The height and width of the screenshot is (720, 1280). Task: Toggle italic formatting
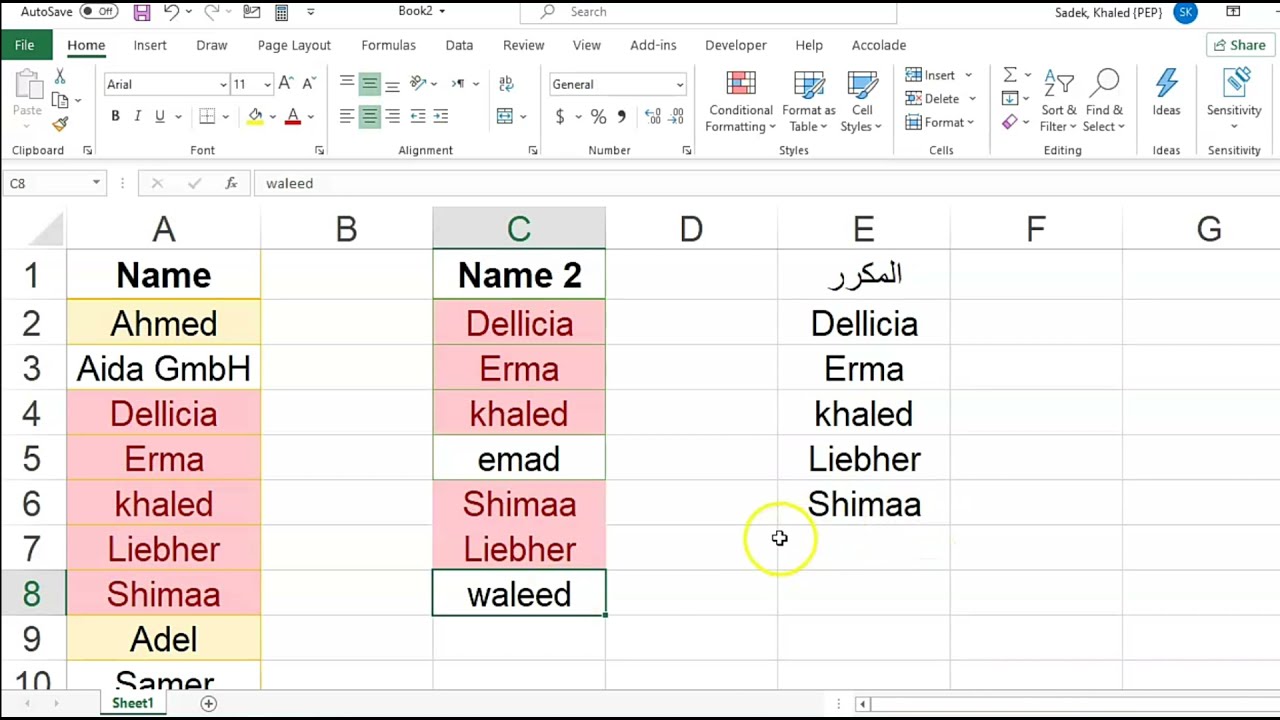point(137,116)
